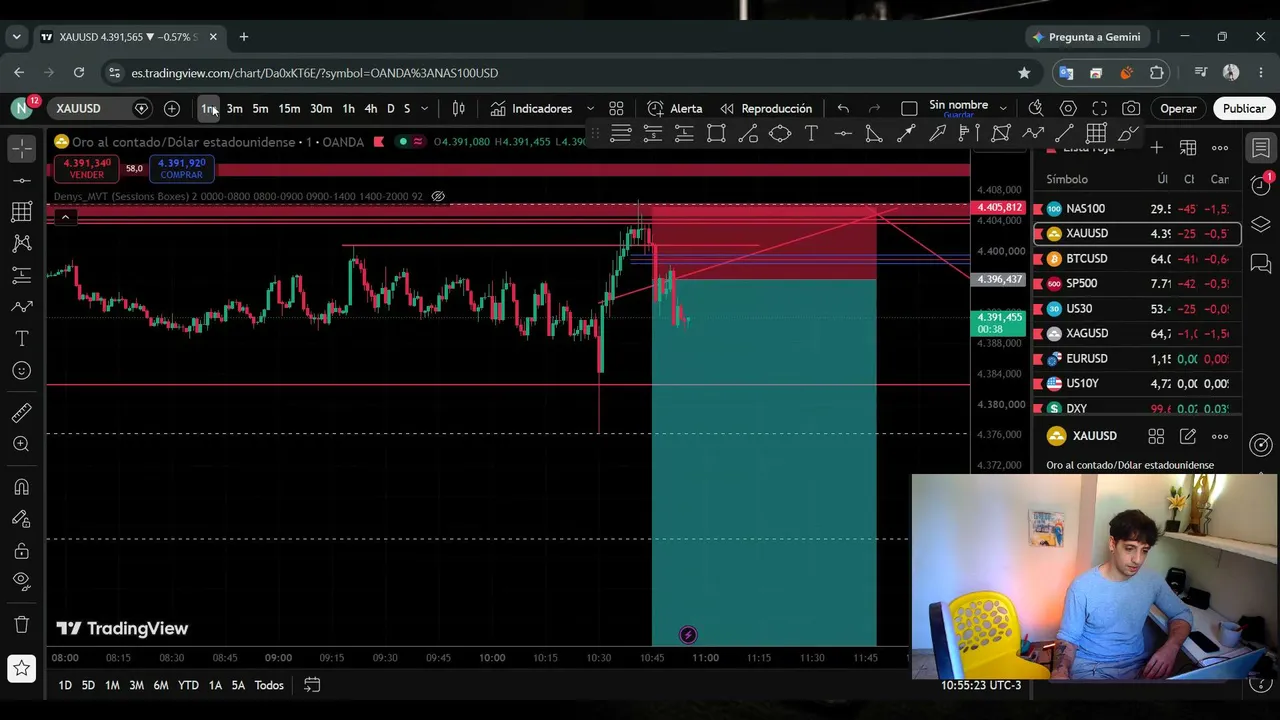Open watchlist more options menu
This screenshot has width=1280, height=720.
1220,148
